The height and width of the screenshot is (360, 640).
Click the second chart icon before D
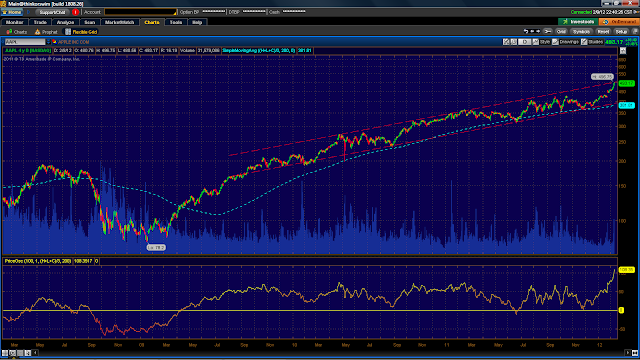[x=513, y=42]
